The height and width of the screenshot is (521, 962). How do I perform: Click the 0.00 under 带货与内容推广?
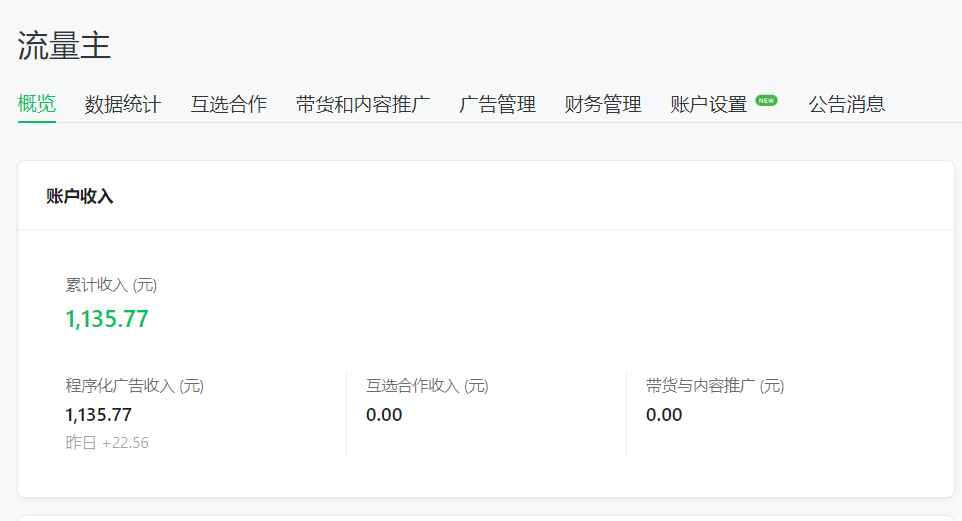tap(664, 415)
